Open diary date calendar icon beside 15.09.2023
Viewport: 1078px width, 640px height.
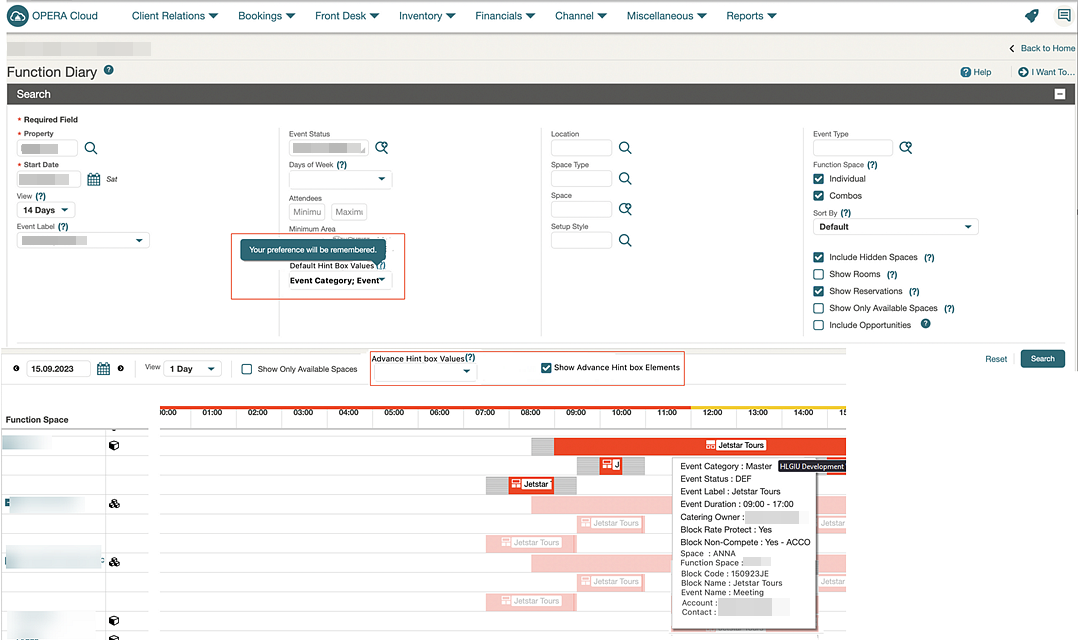[x=103, y=368]
